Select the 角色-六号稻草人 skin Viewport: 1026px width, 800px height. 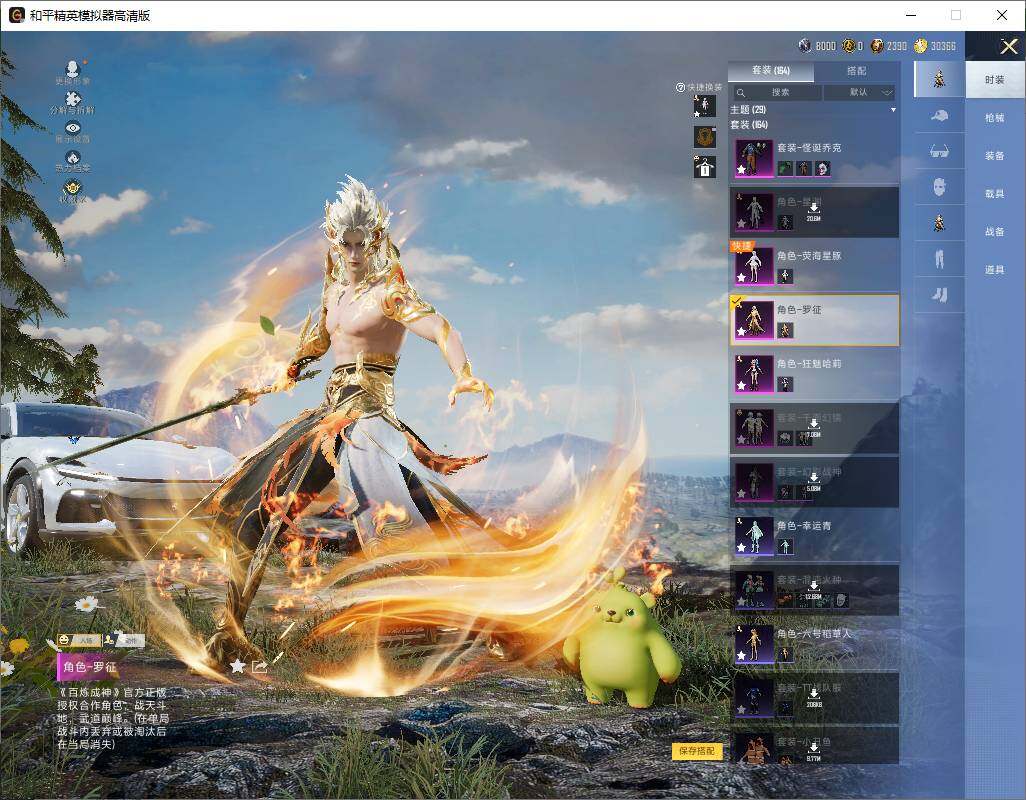coord(814,644)
